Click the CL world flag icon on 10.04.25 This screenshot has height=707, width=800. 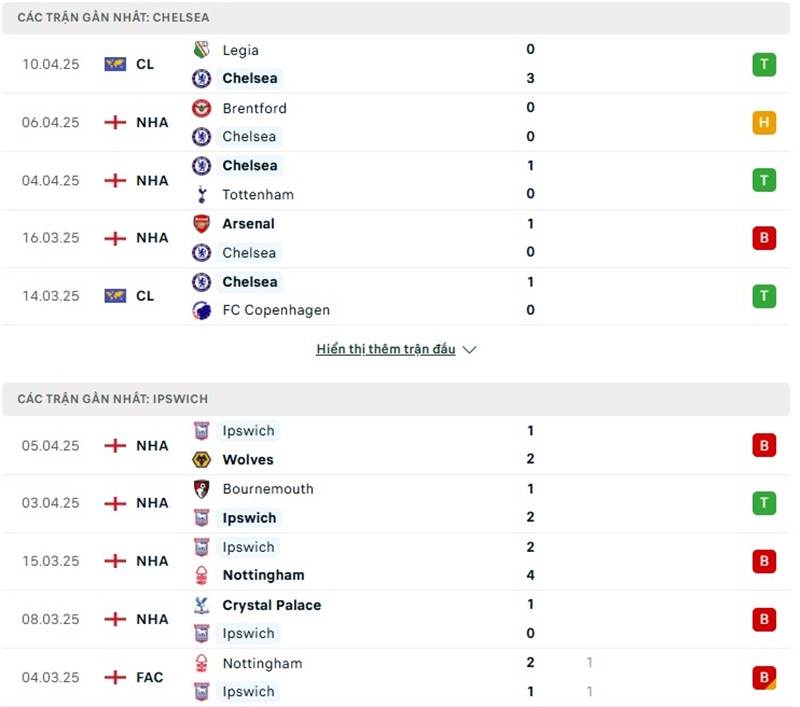[115, 64]
